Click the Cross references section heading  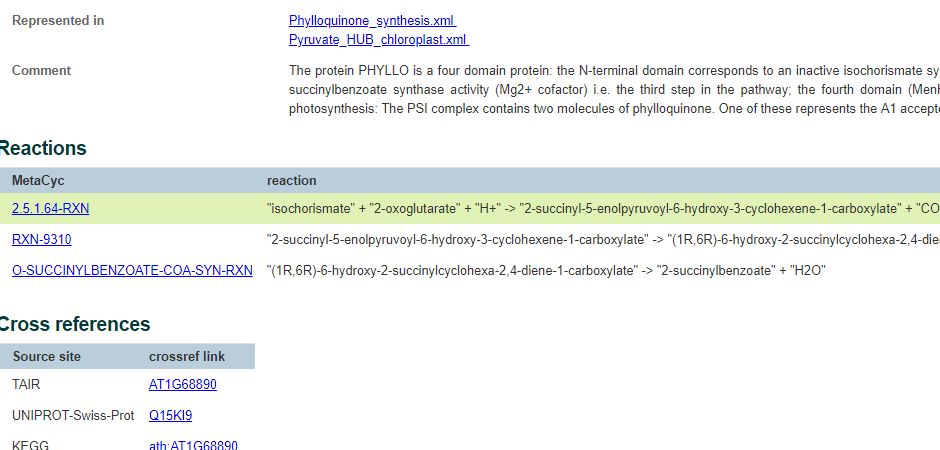coord(74,325)
